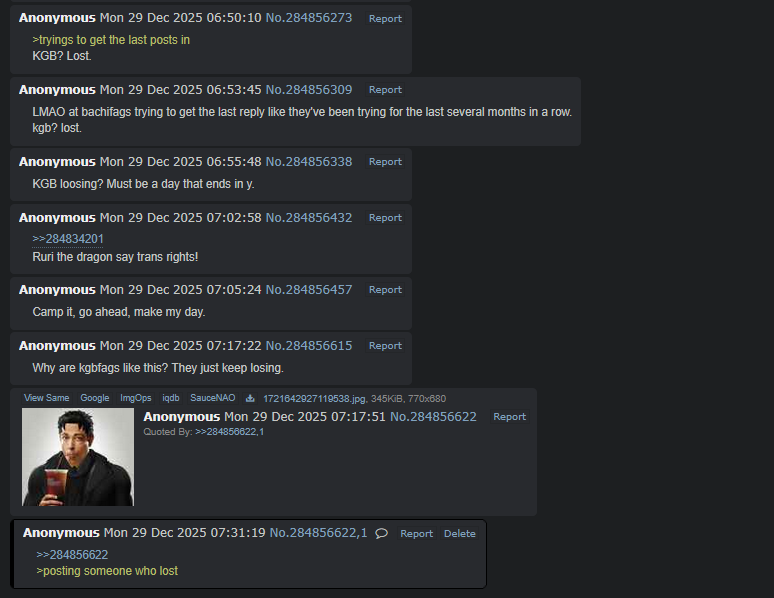
Task: Search image on Google
Action: coord(95,398)
